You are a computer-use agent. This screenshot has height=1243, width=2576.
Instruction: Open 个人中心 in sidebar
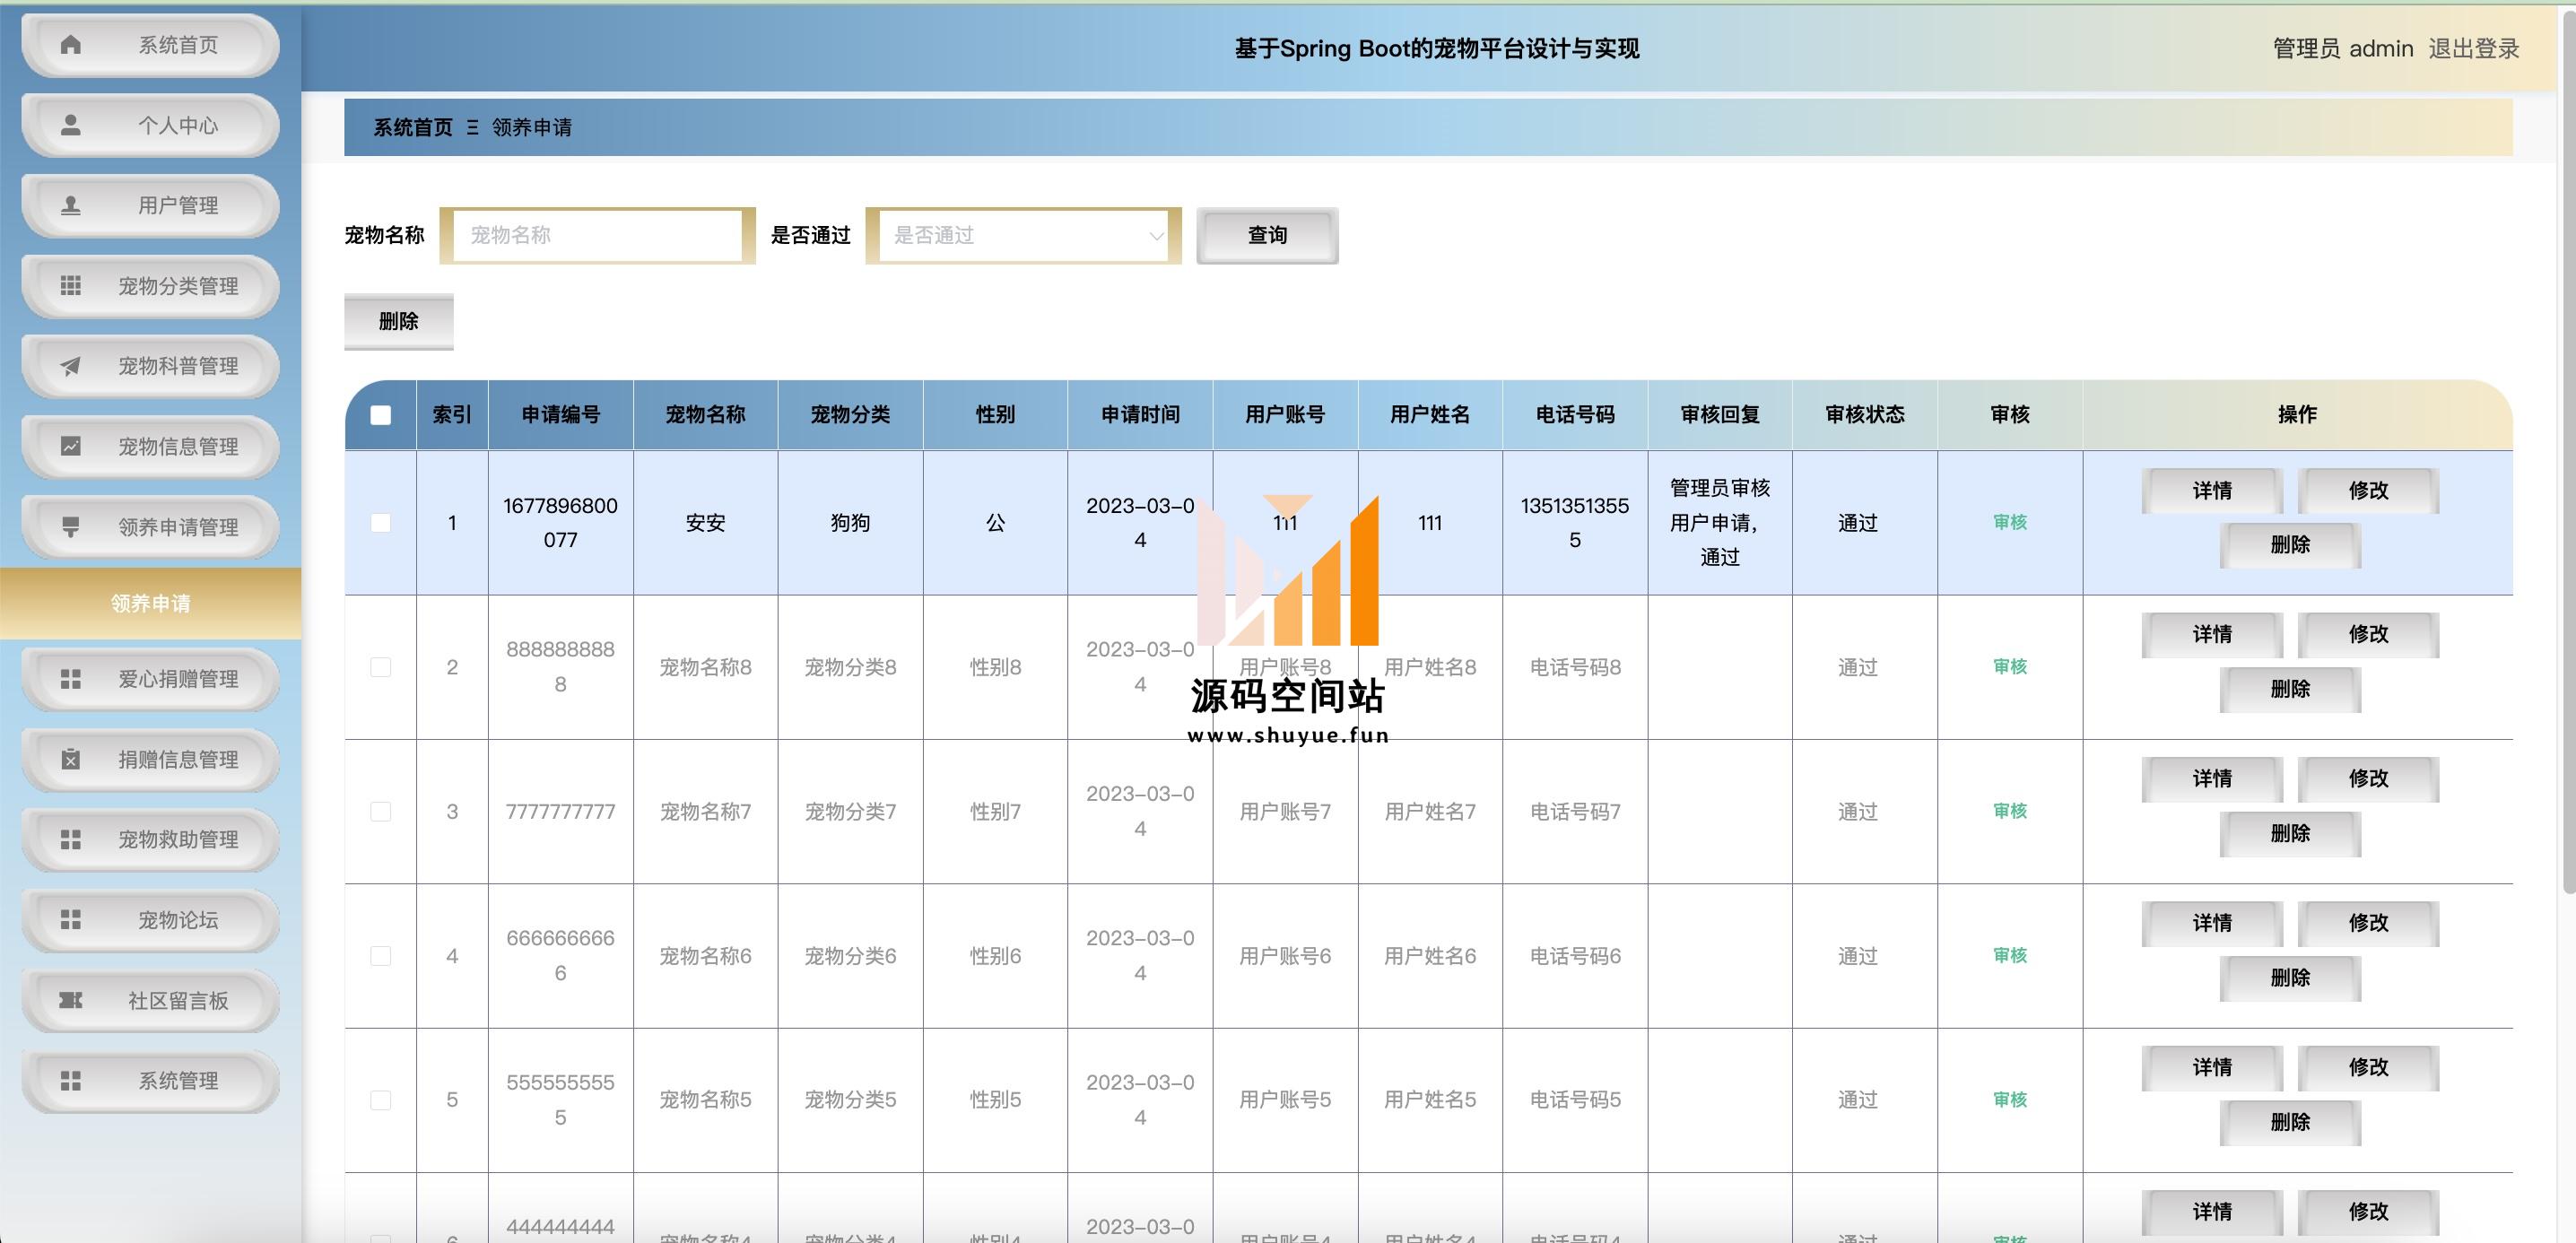[150, 125]
